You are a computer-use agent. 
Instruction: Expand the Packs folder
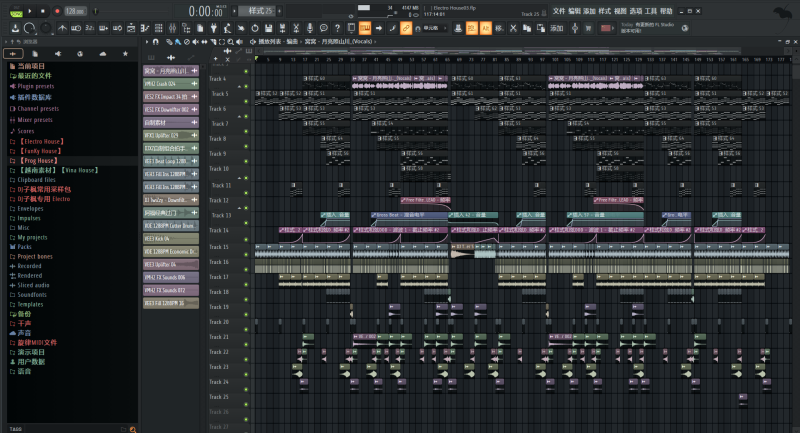24,247
